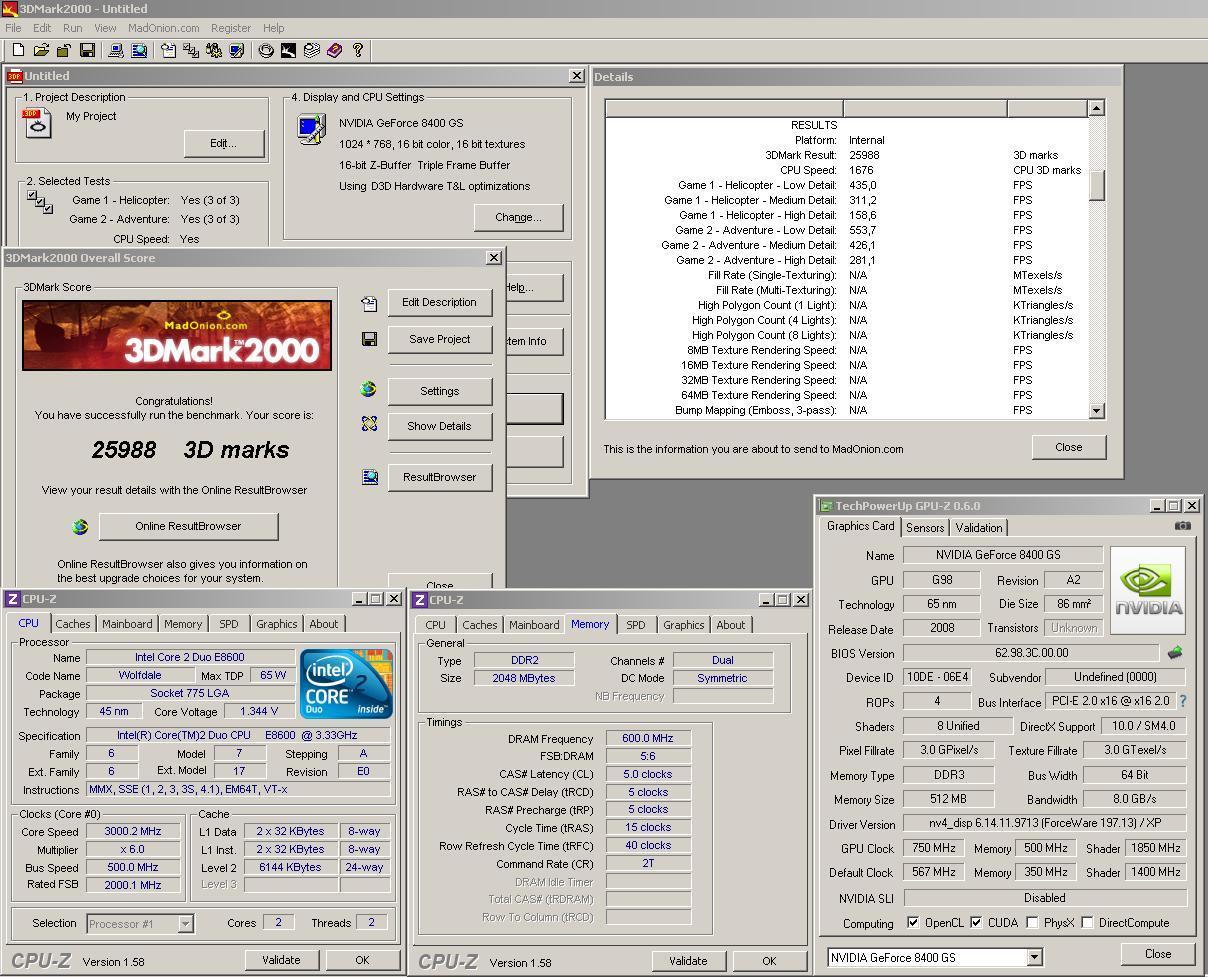Click the Open project folder icon

[x=41, y=50]
